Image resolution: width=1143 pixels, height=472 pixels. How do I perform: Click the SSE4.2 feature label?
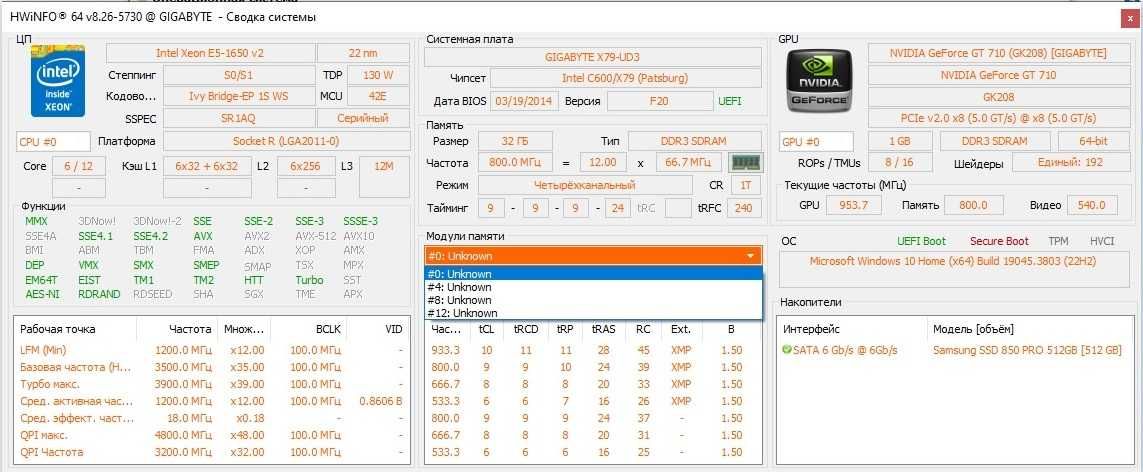(x=150, y=236)
